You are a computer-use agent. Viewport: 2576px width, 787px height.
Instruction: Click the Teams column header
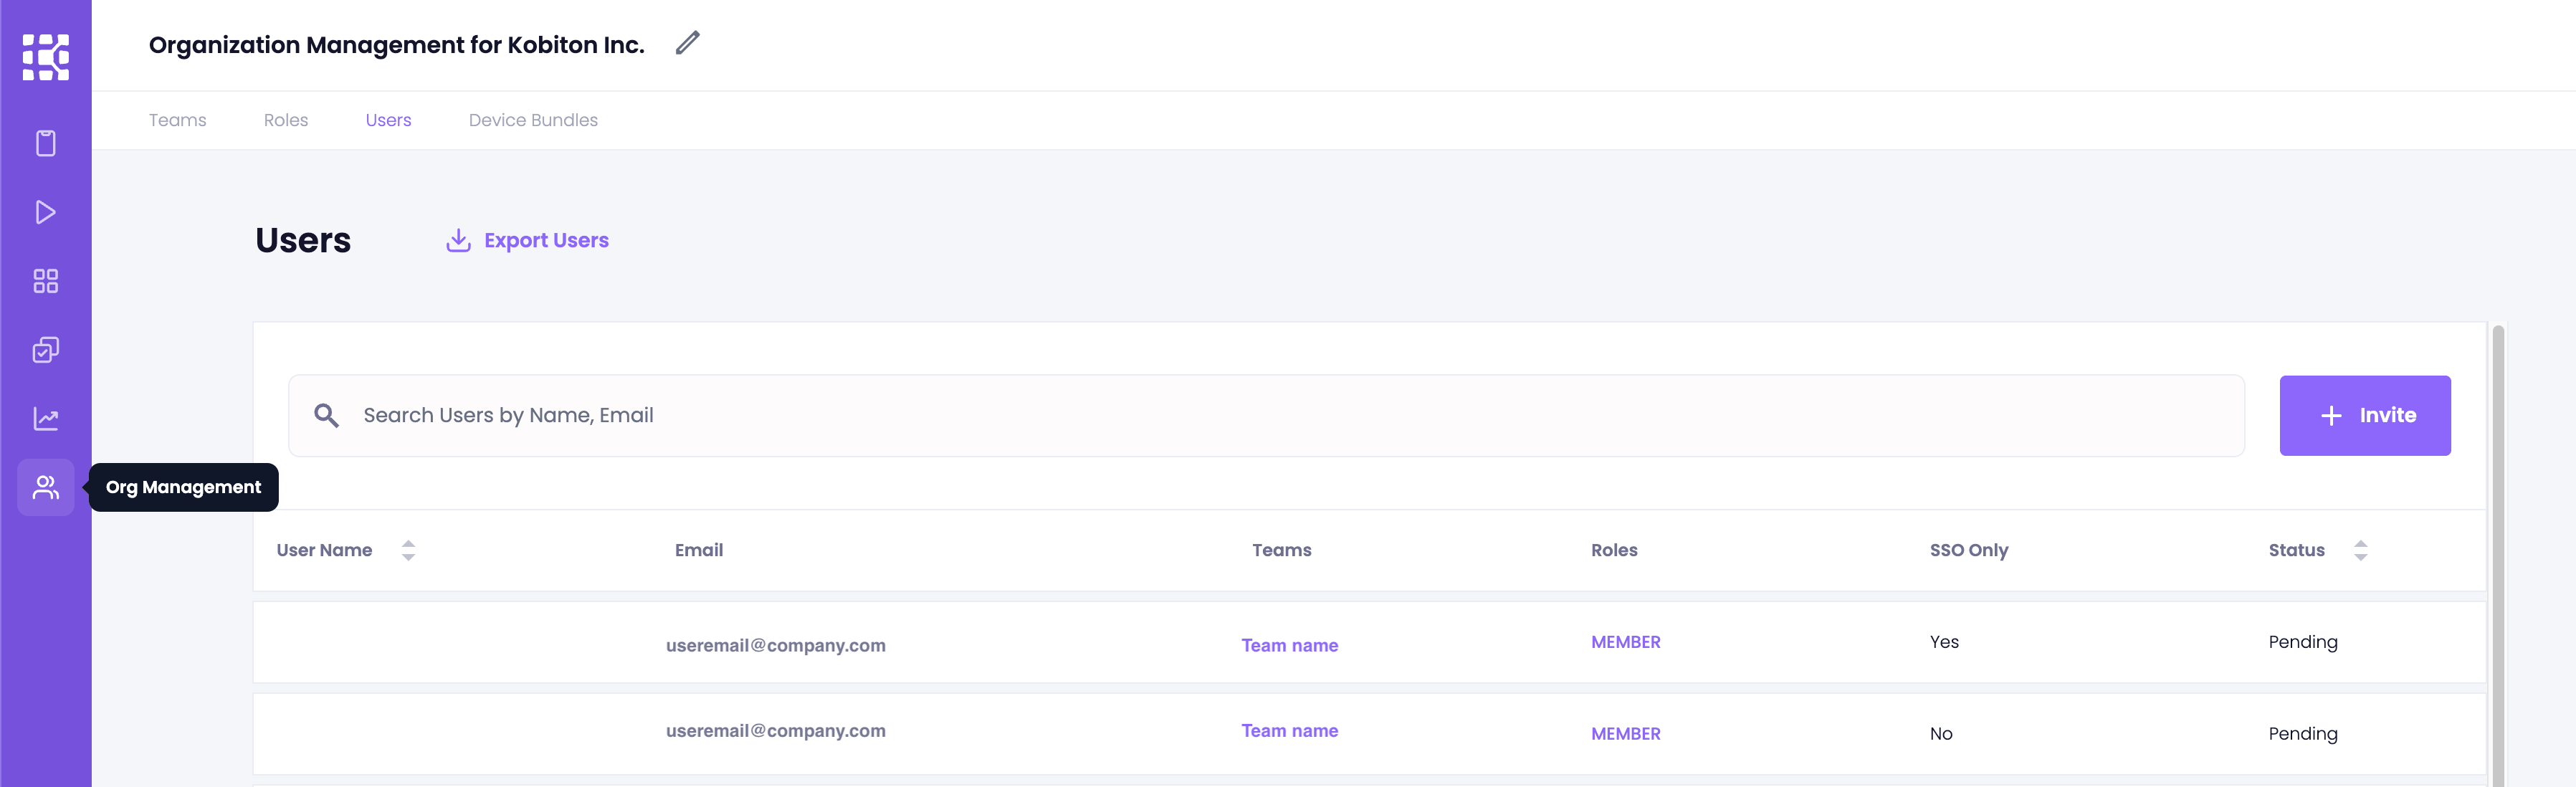click(1282, 550)
